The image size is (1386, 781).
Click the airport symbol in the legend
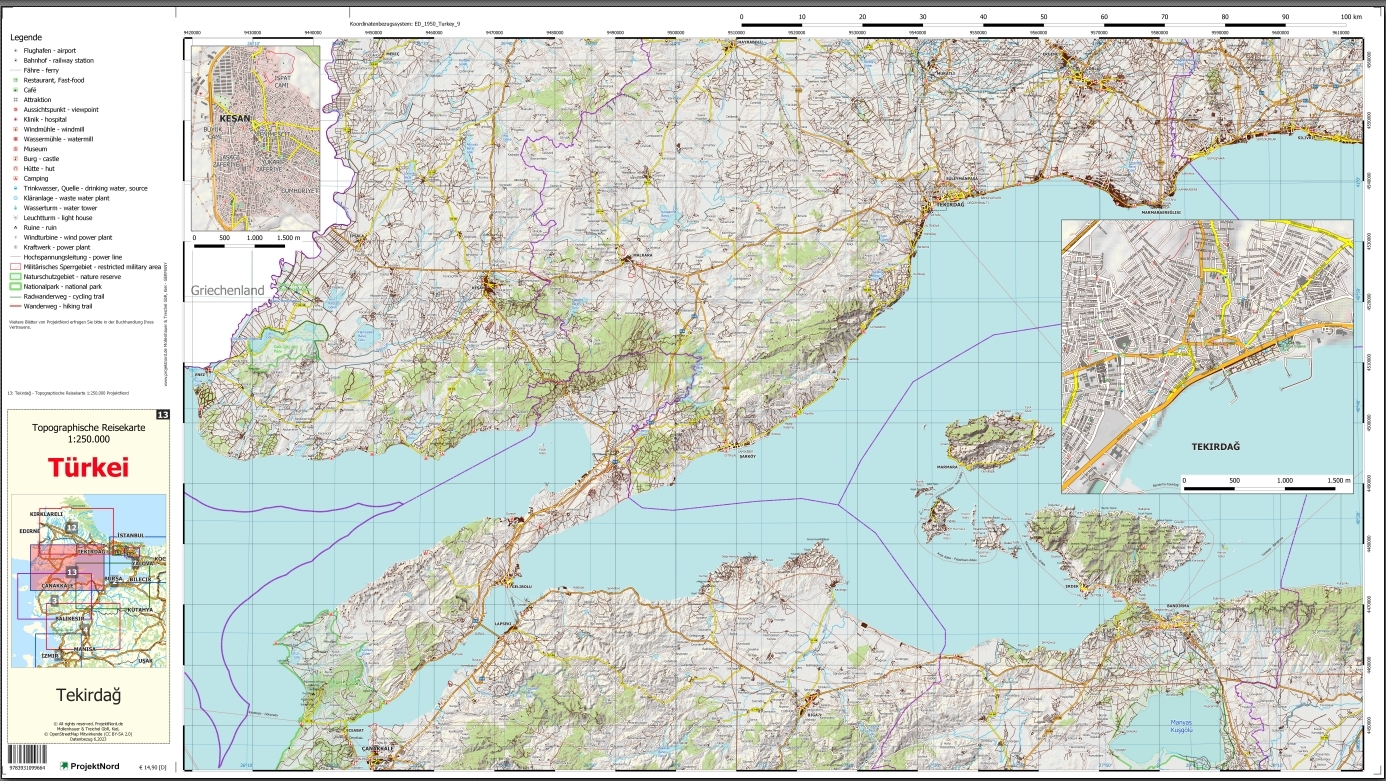15,50
